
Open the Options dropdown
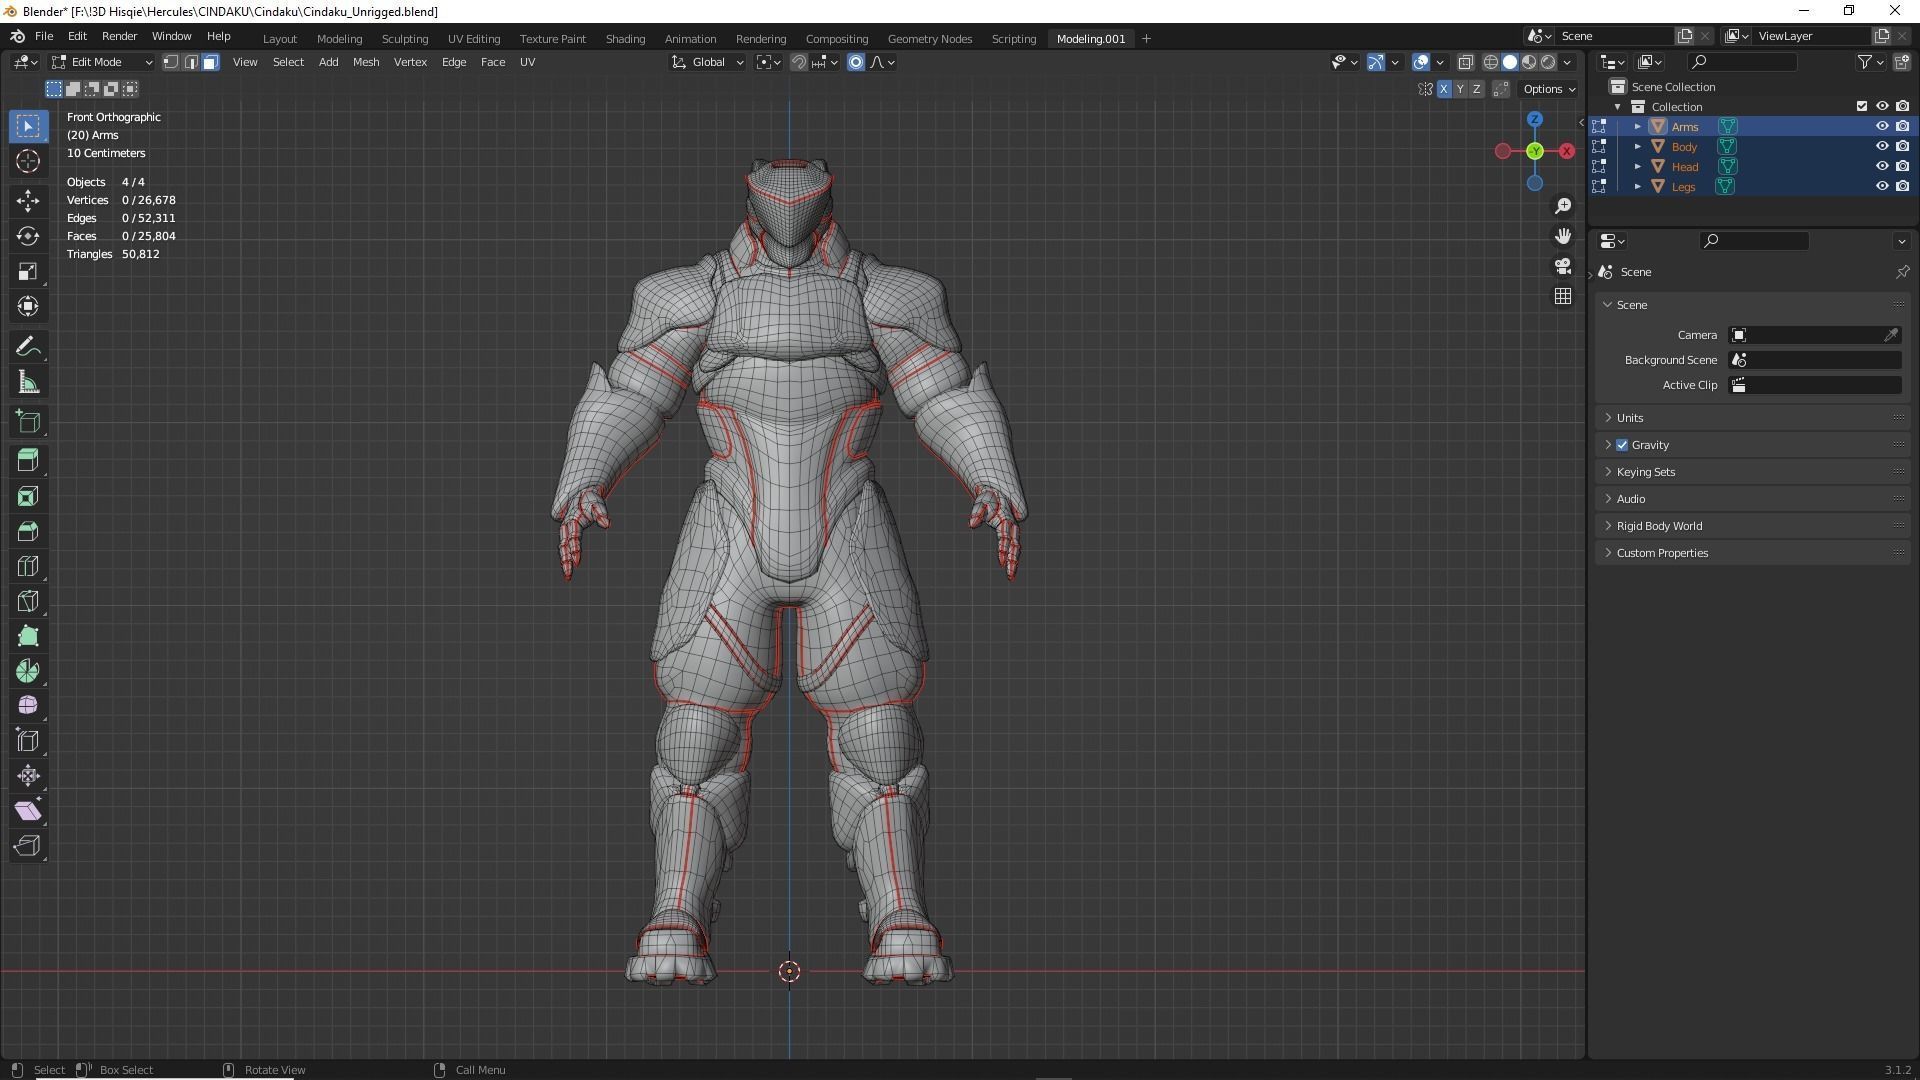click(x=1549, y=89)
